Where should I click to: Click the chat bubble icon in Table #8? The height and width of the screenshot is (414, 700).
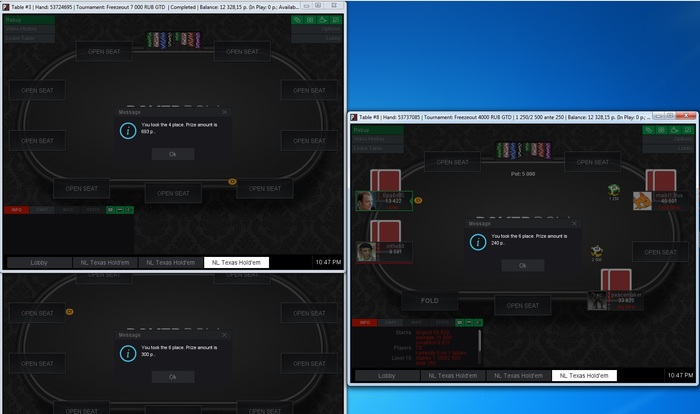tap(688, 130)
